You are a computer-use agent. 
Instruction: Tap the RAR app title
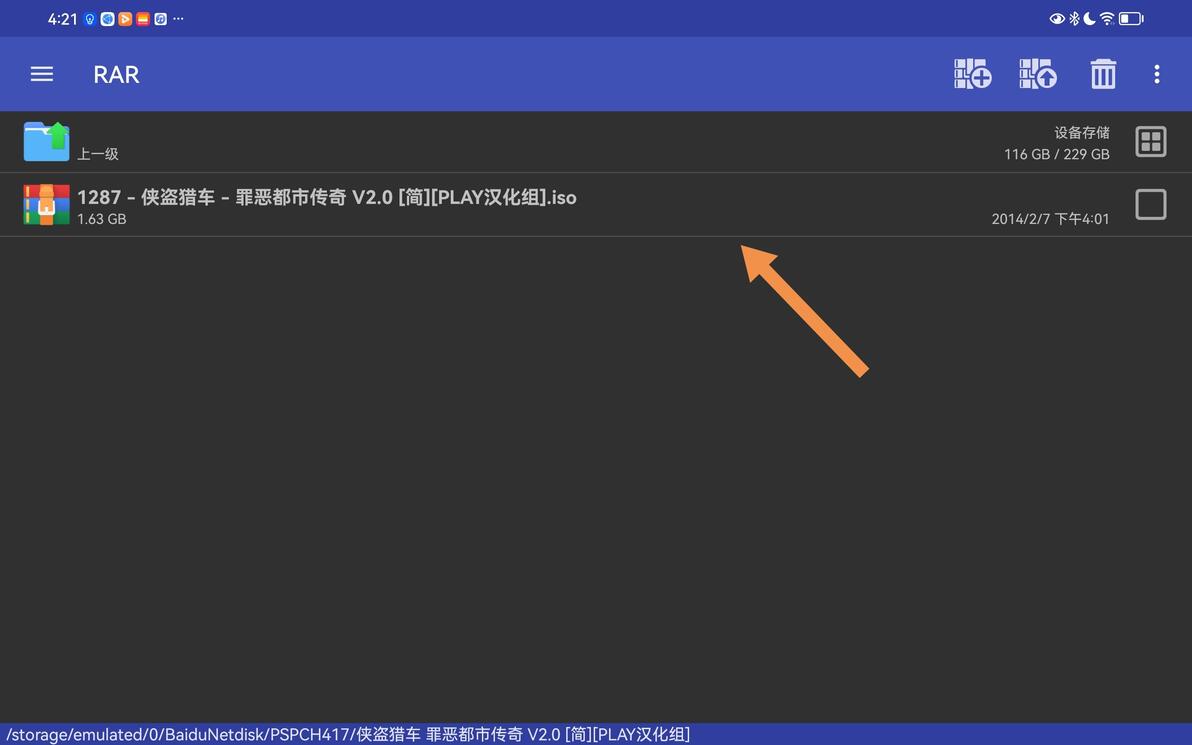(116, 73)
